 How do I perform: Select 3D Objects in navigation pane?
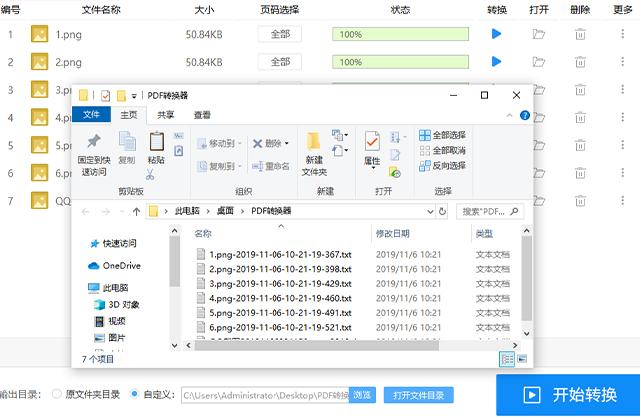pos(117,304)
